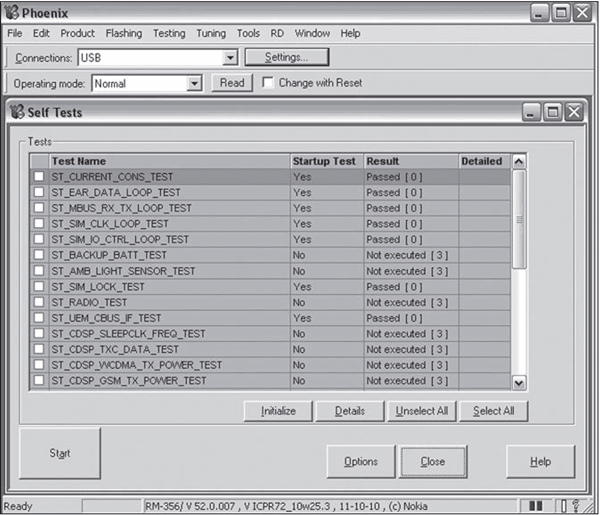Click the Test Name column header

pos(168,161)
